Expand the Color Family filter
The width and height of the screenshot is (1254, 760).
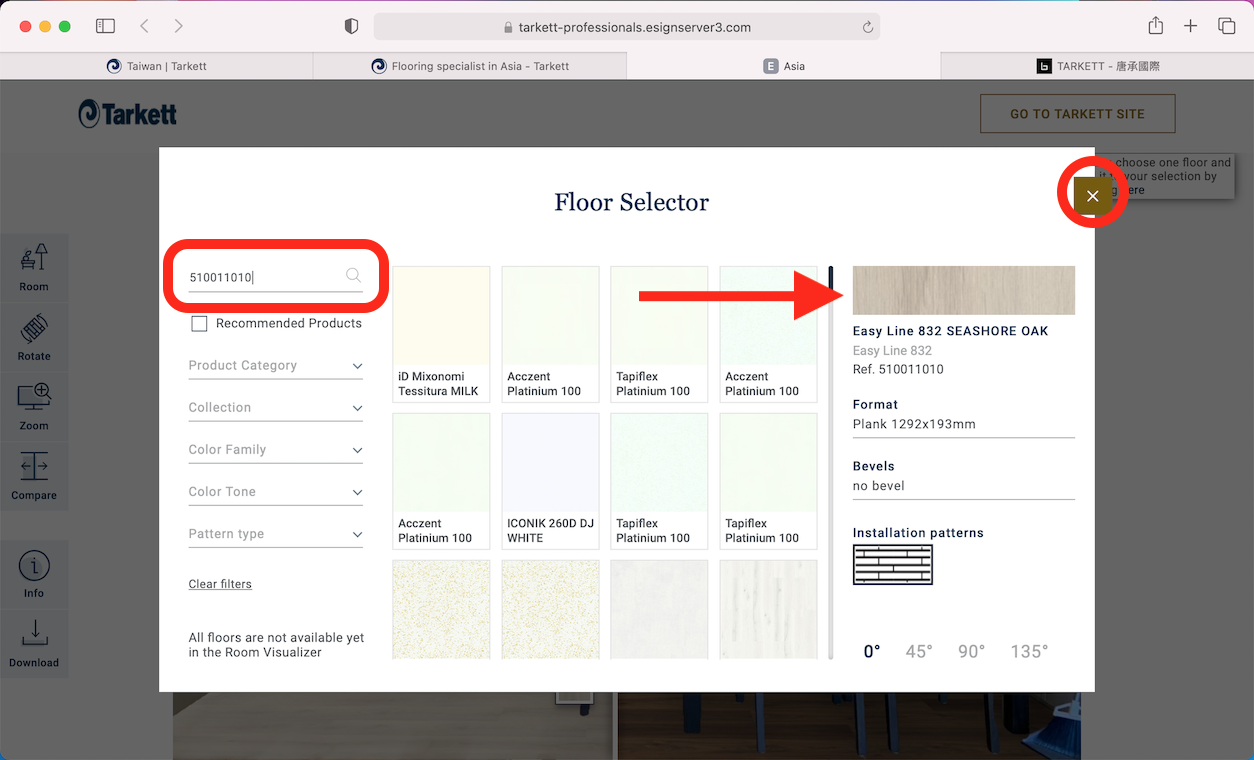tap(275, 450)
